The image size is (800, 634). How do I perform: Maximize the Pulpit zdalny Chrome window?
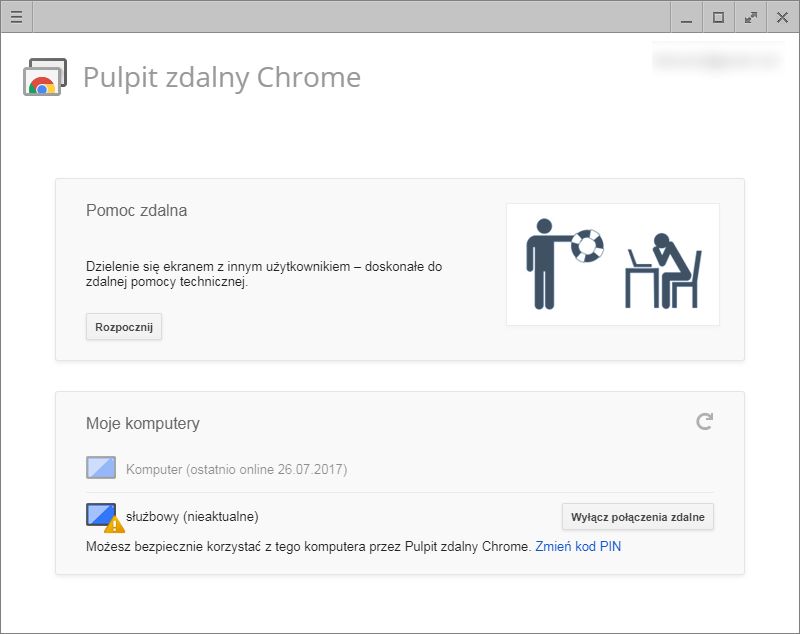[x=718, y=17]
